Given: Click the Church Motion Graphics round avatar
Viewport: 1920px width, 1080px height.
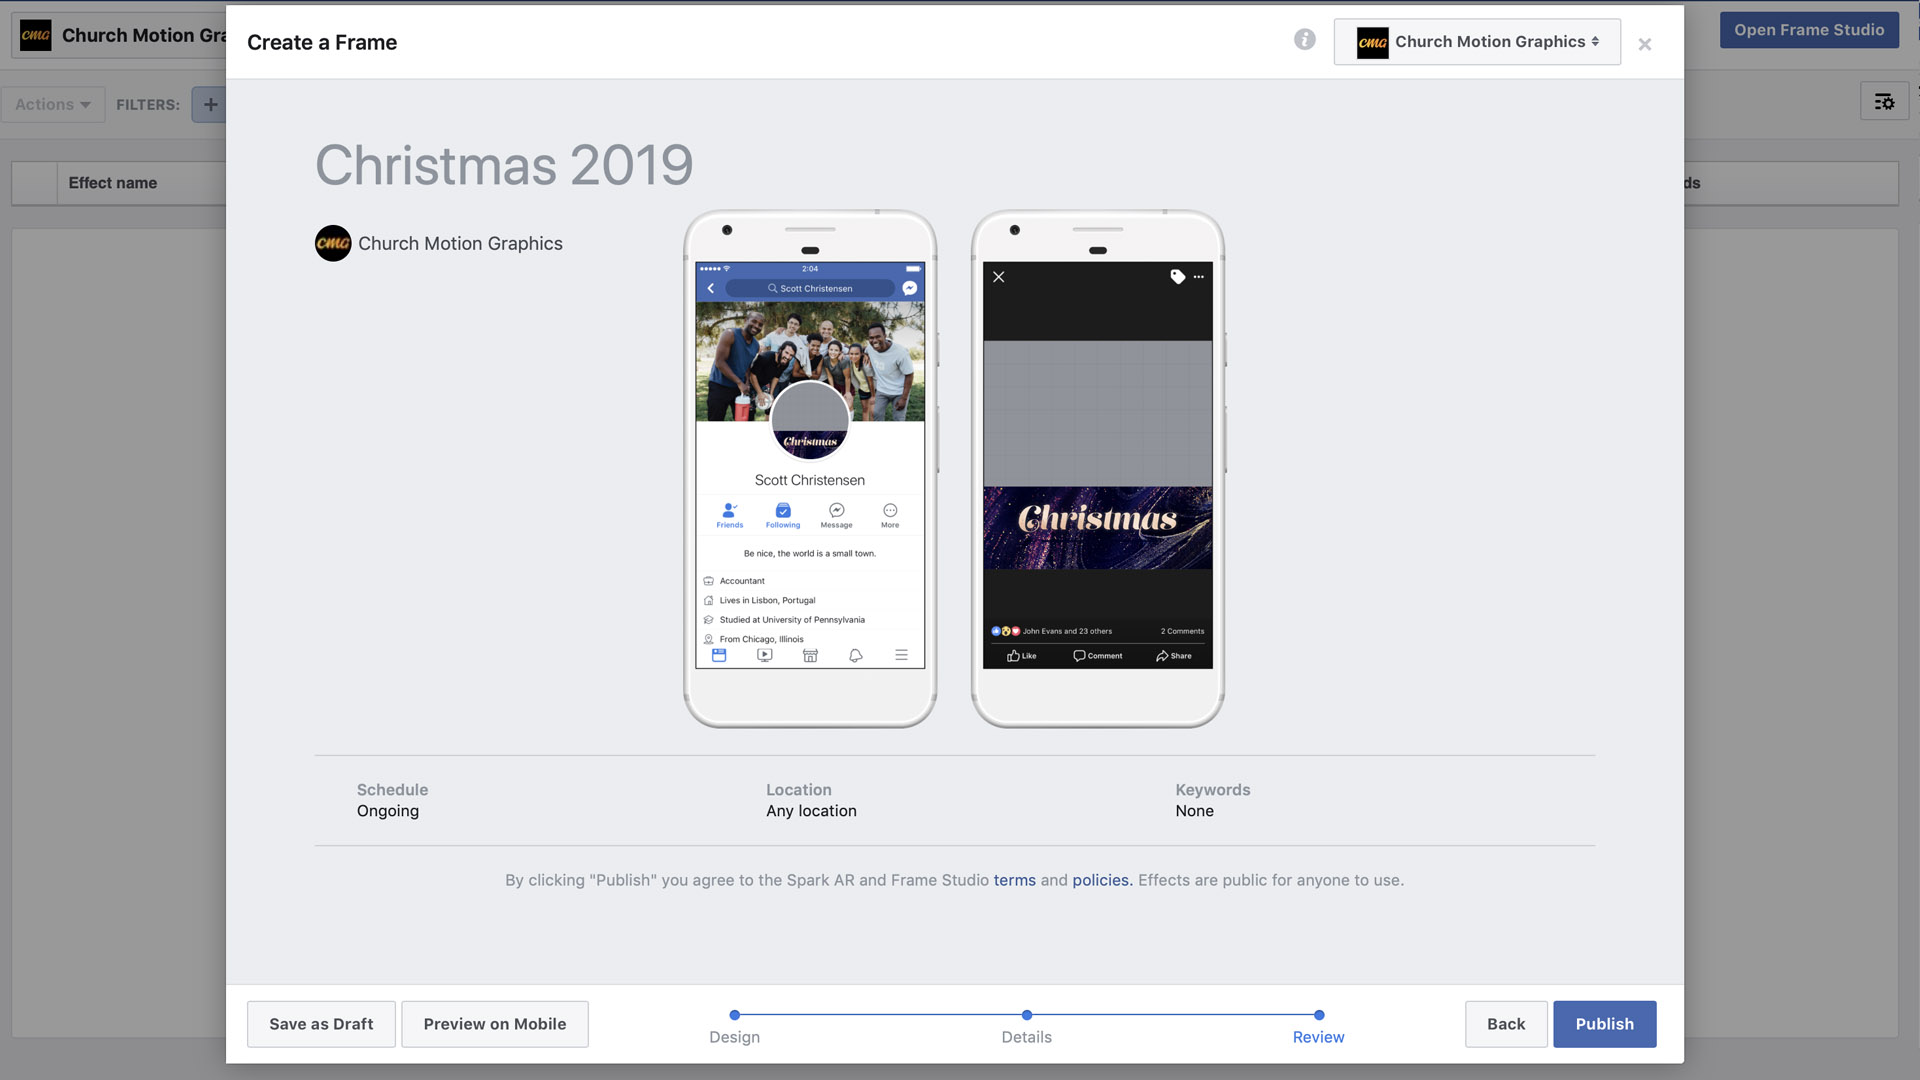Looking at the screenshot, I should (x=333, y=243).
